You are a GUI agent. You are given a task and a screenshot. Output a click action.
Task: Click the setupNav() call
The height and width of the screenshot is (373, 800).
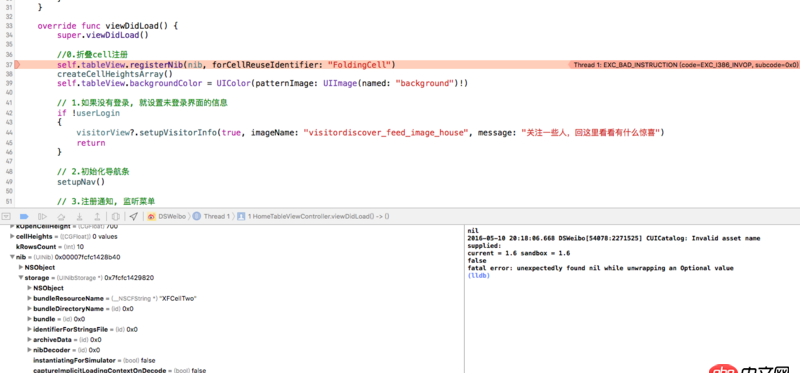(81, 181)
